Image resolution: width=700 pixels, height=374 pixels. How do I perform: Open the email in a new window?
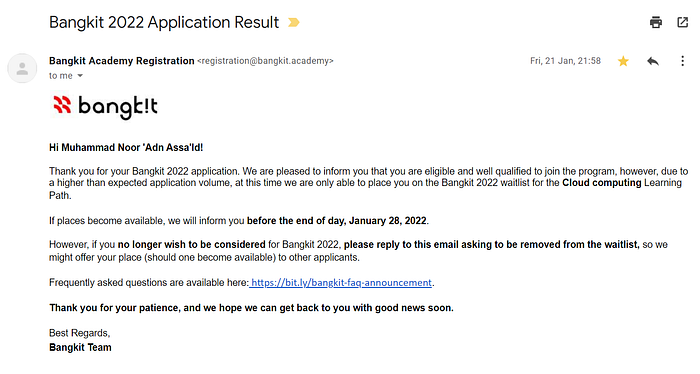[683, 22]
